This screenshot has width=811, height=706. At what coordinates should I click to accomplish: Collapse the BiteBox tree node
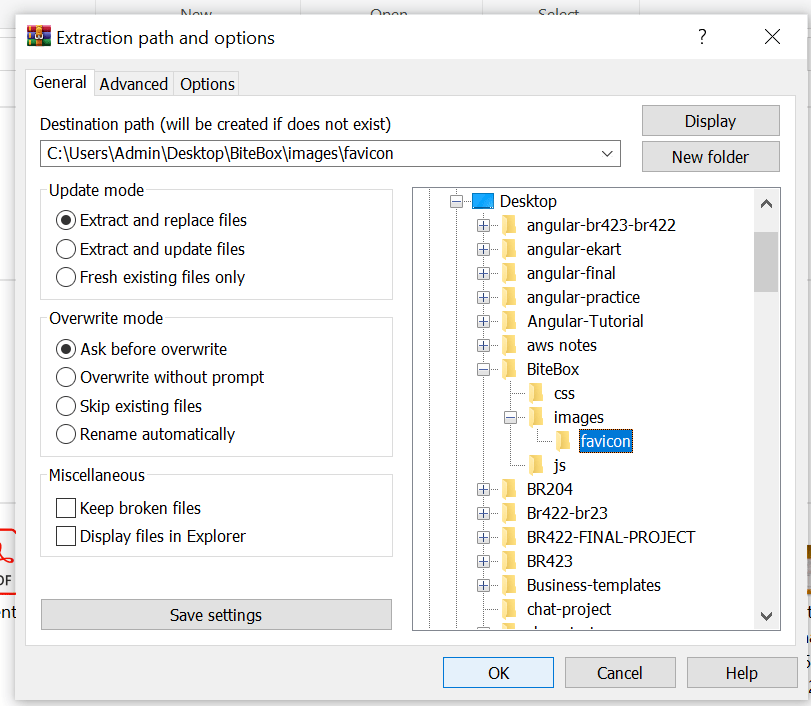point(484,369)
